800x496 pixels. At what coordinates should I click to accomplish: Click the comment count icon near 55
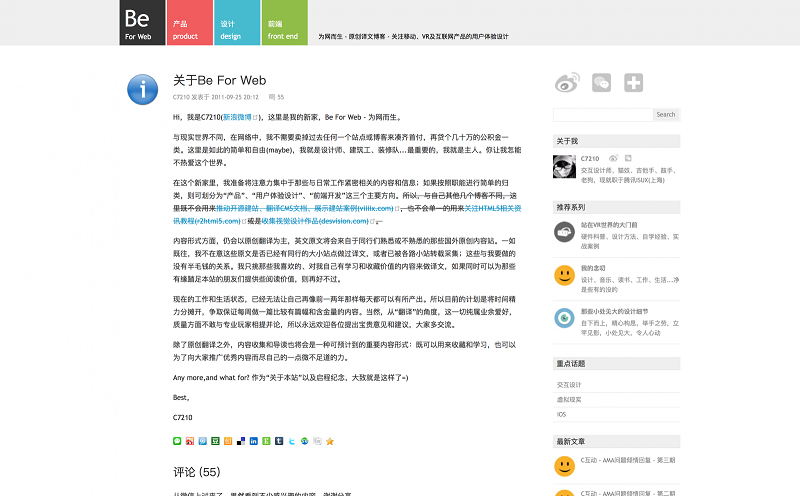(272, 97)
